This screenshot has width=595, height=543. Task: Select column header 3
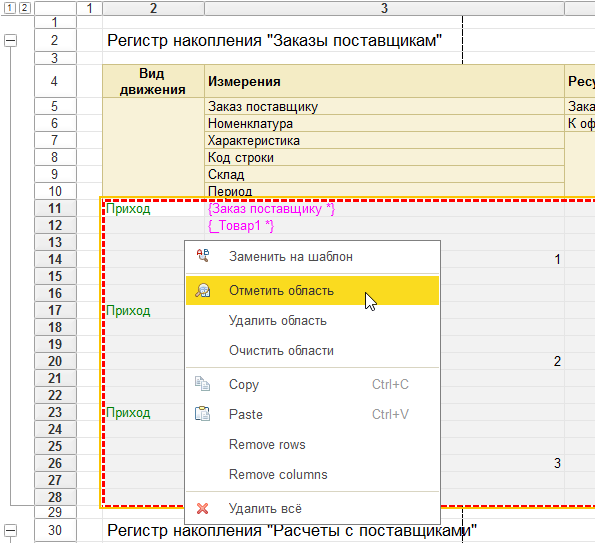[x=384, y=8]
